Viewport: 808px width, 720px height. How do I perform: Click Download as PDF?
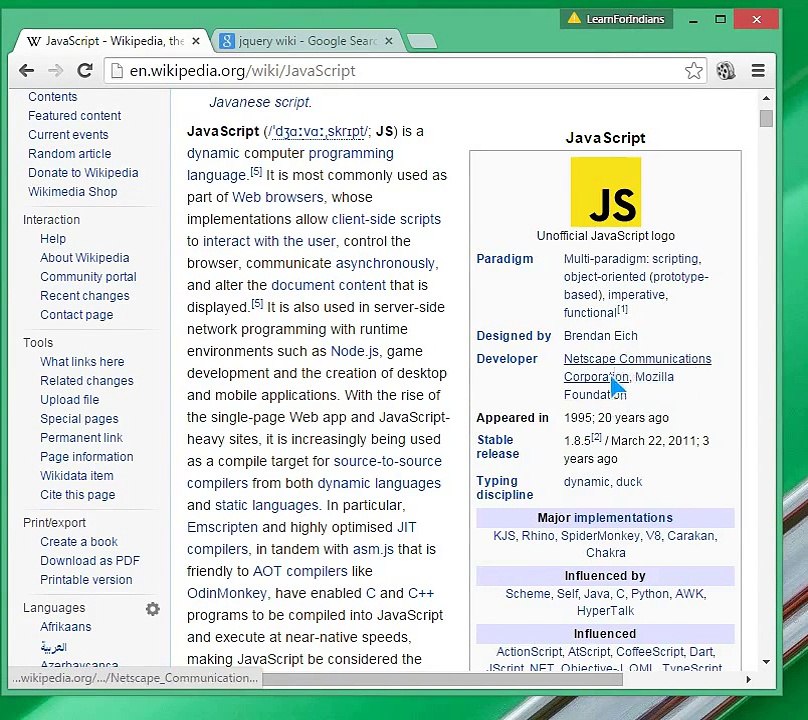pos(90,561)
